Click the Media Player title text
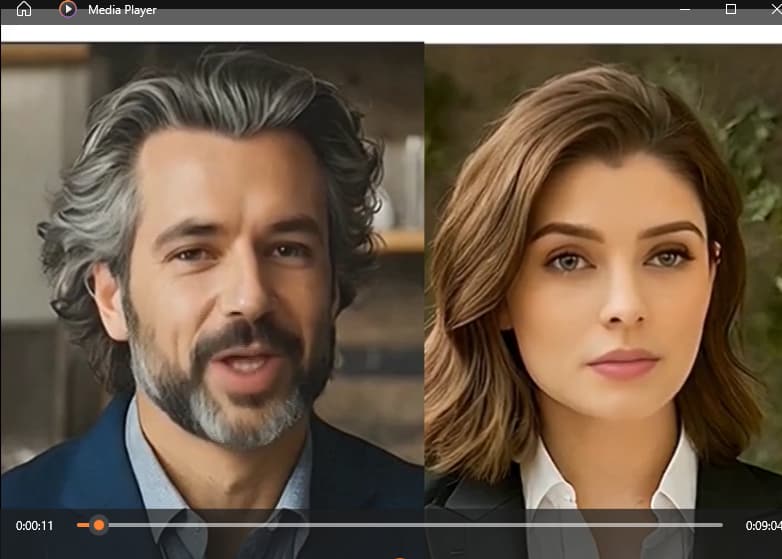This screenshot has width=782, height=559. point(122,10)
